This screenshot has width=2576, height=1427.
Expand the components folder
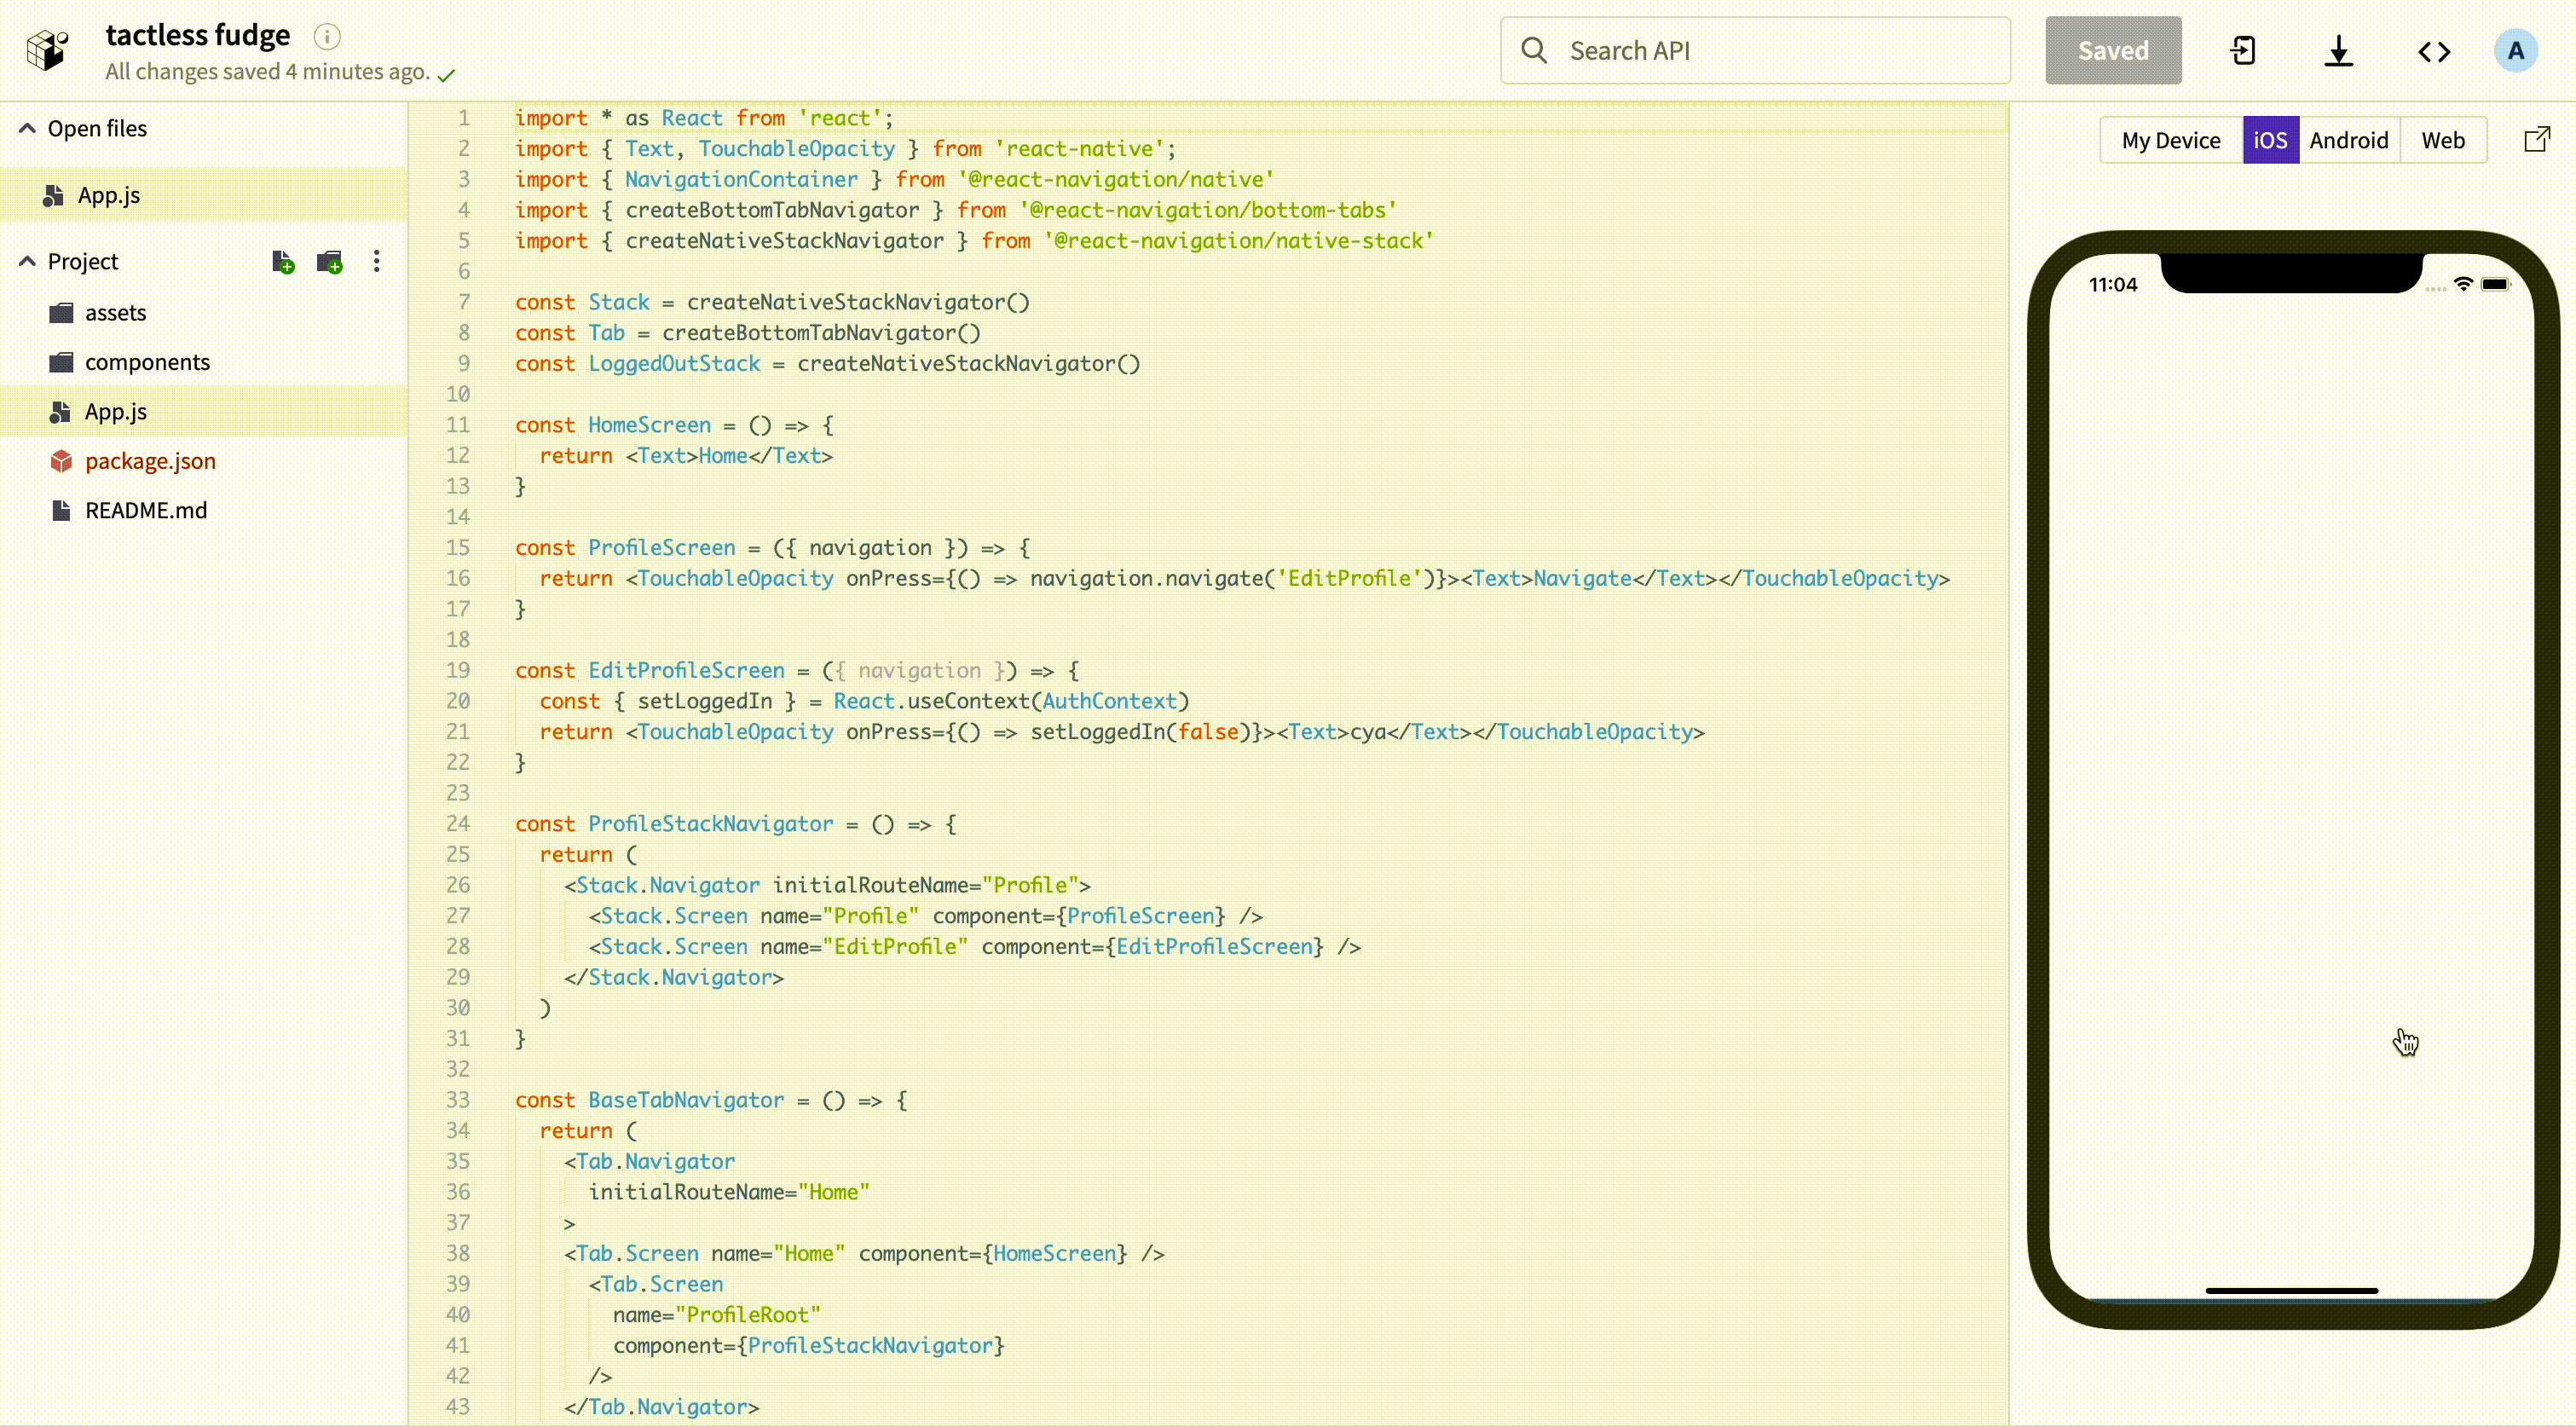pyautogui.click(x=204, y=362)
